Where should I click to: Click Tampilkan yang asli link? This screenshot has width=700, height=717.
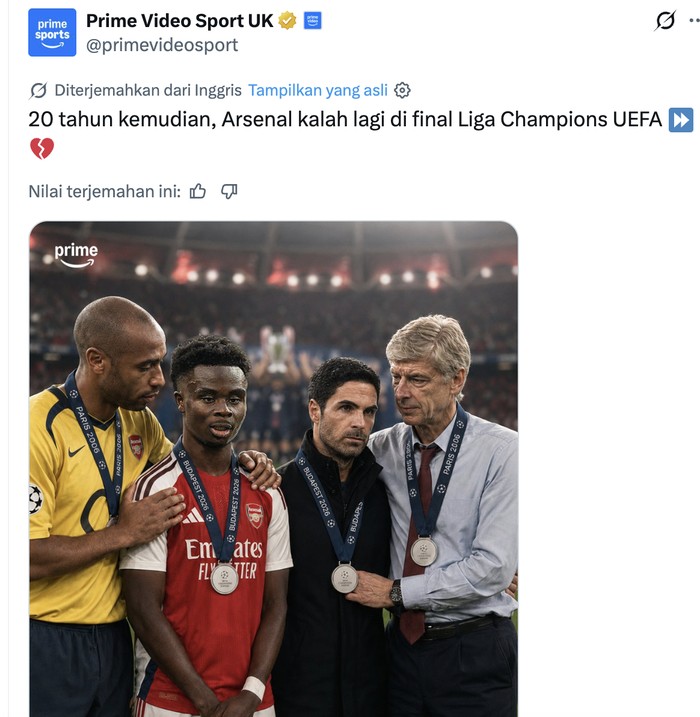pyautogui.click(x=318, y=91)
